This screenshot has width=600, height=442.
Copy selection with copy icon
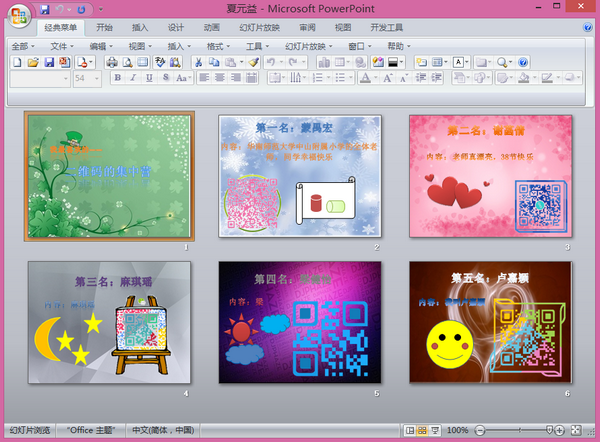pyautogui.click(x=214, y=62)
